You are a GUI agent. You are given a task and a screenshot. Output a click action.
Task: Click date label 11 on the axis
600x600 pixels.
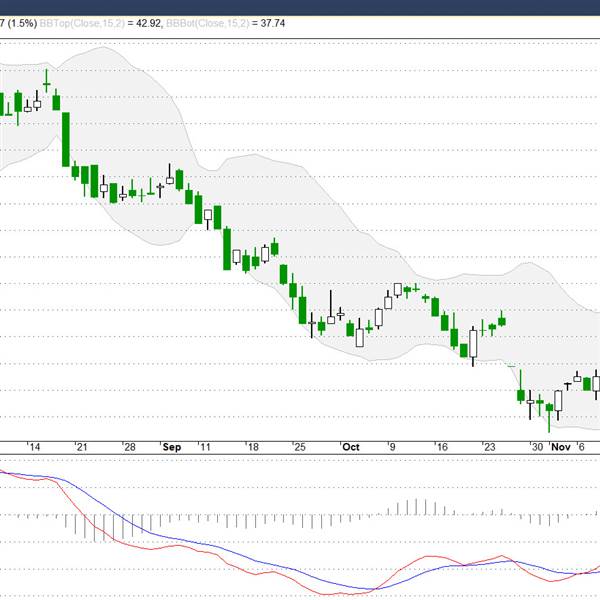(x=205, y=447)
